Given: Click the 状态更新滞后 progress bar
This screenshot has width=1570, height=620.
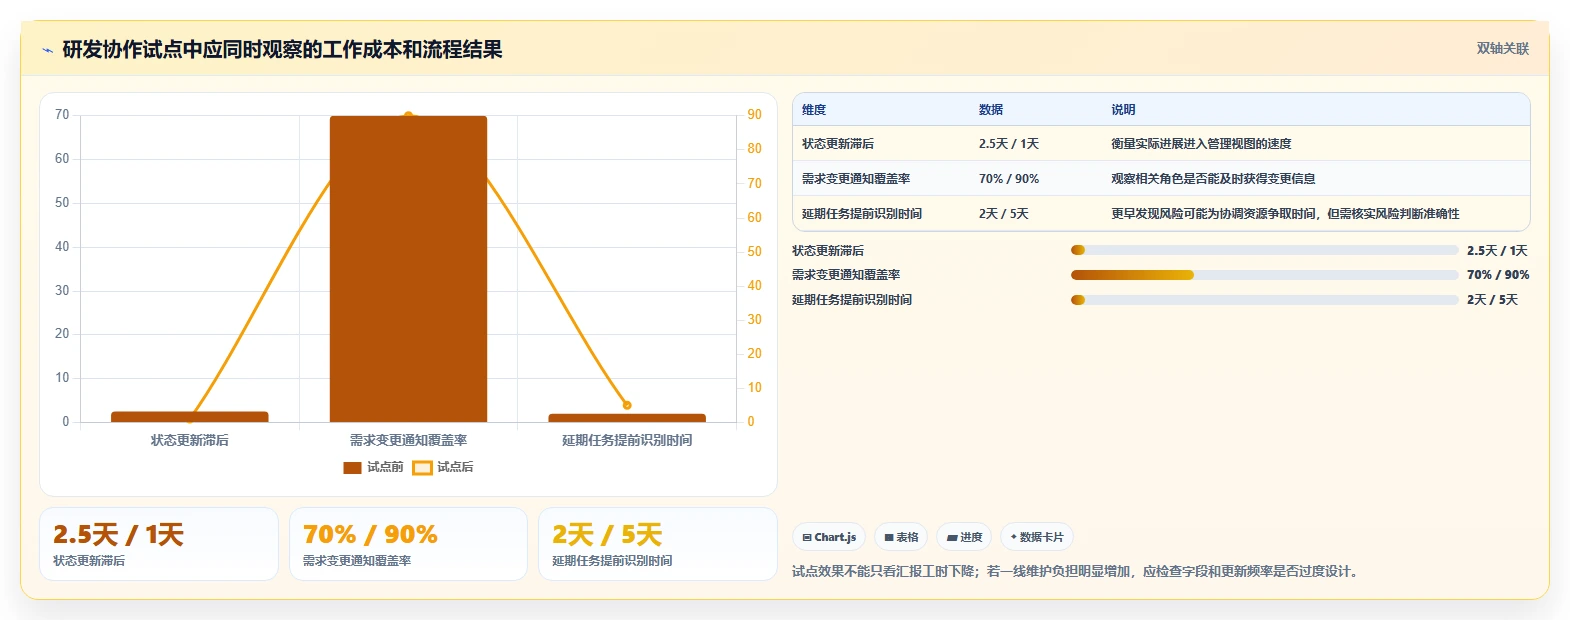Looking at the screenshot, I should 1264,250.
